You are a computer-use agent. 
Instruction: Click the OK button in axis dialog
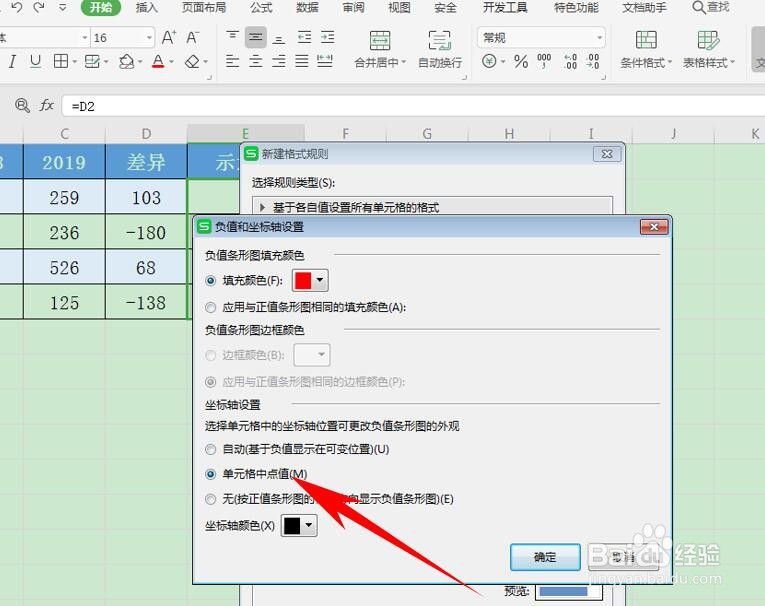tap(545, 557)
